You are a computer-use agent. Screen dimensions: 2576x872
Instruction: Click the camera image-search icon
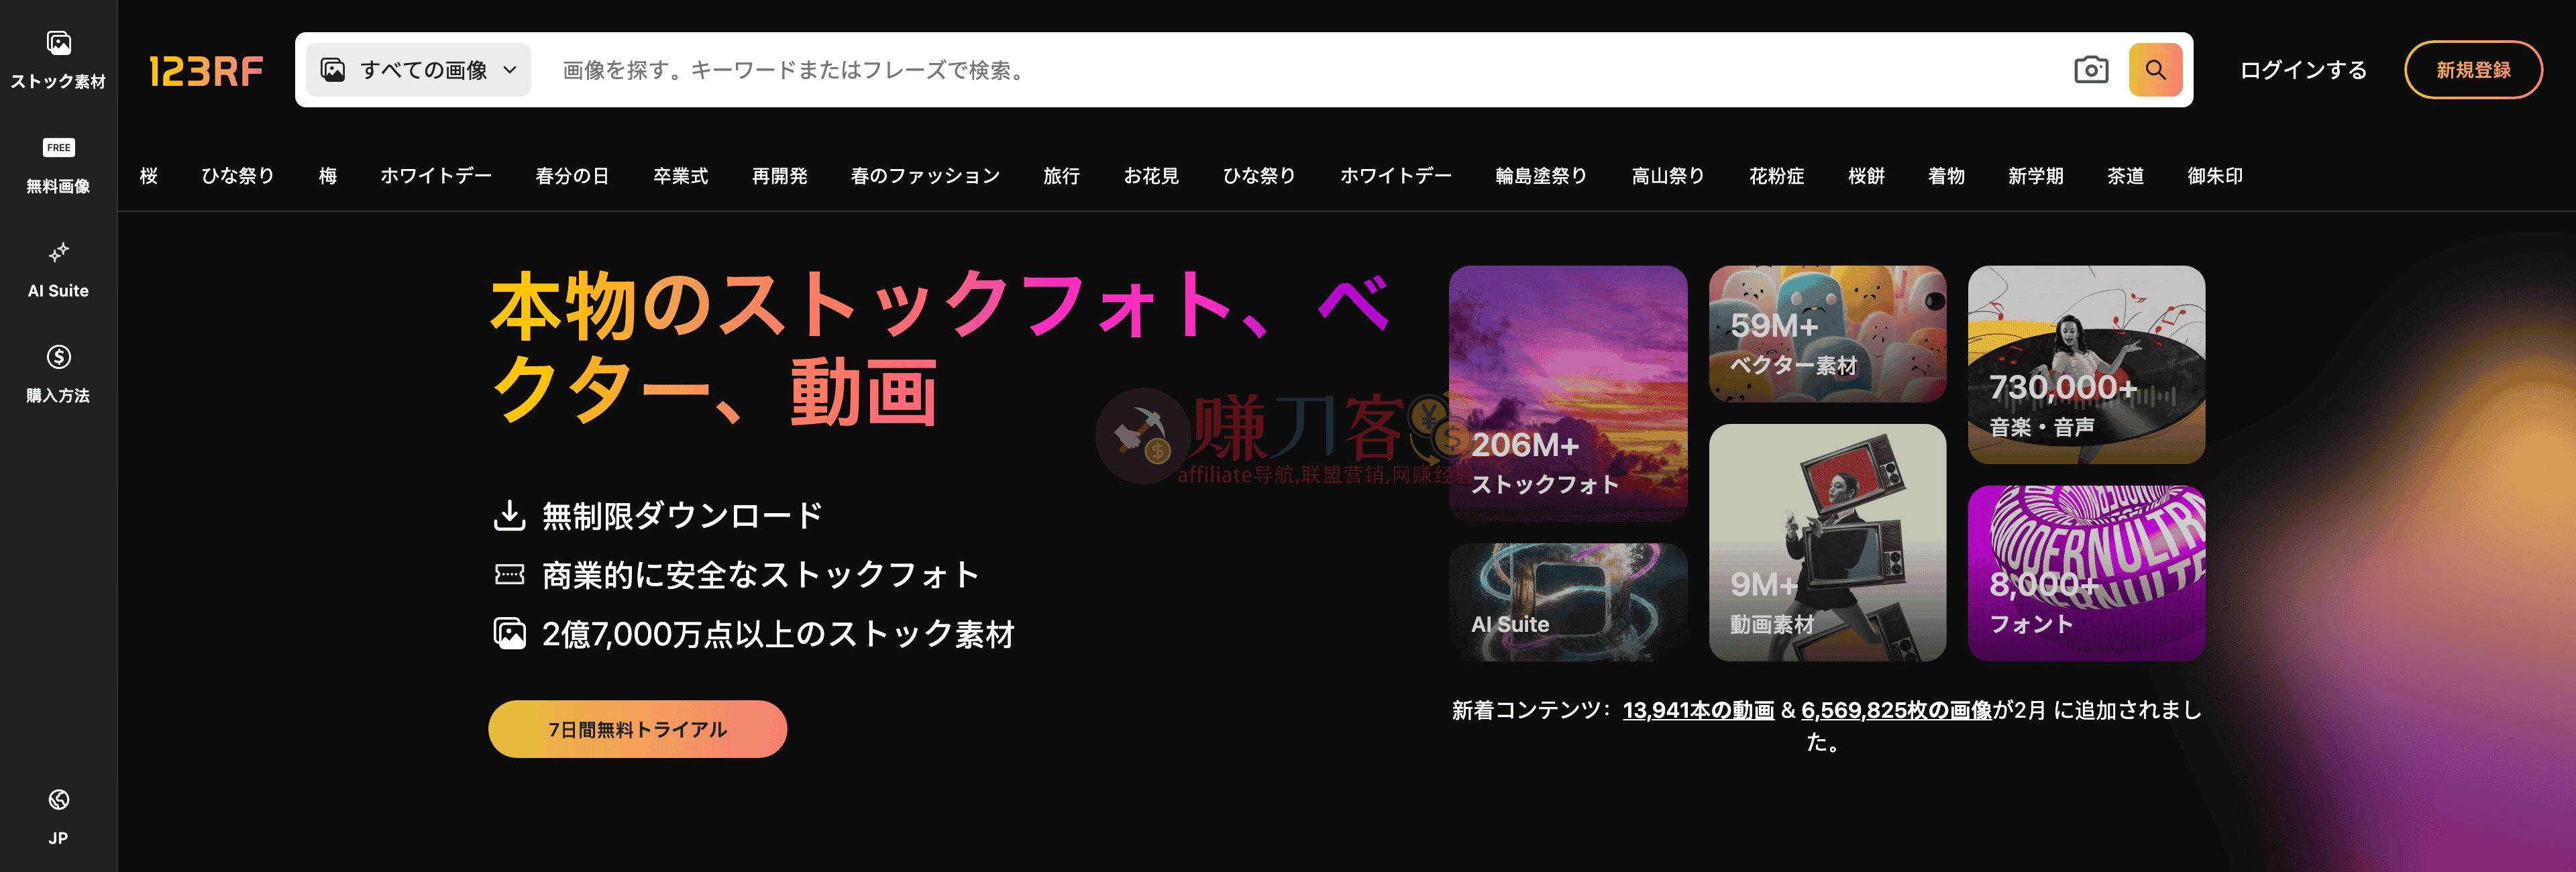pos(2090,70)
